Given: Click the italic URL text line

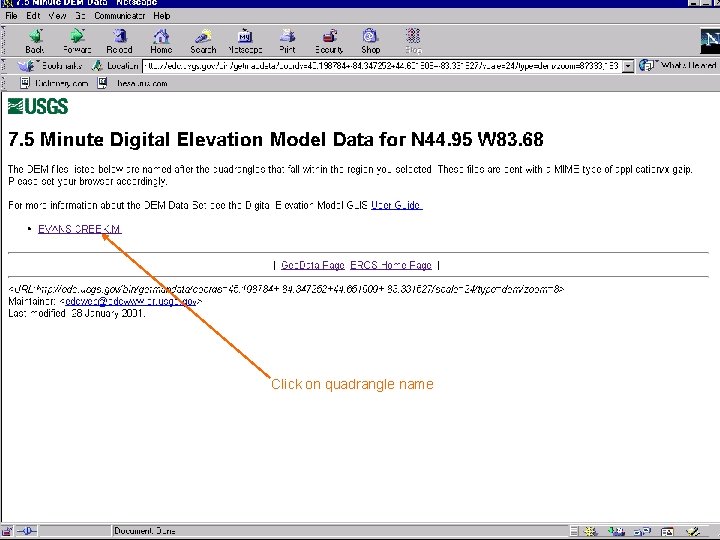Looking at the screenshot, I should [287, 289].
